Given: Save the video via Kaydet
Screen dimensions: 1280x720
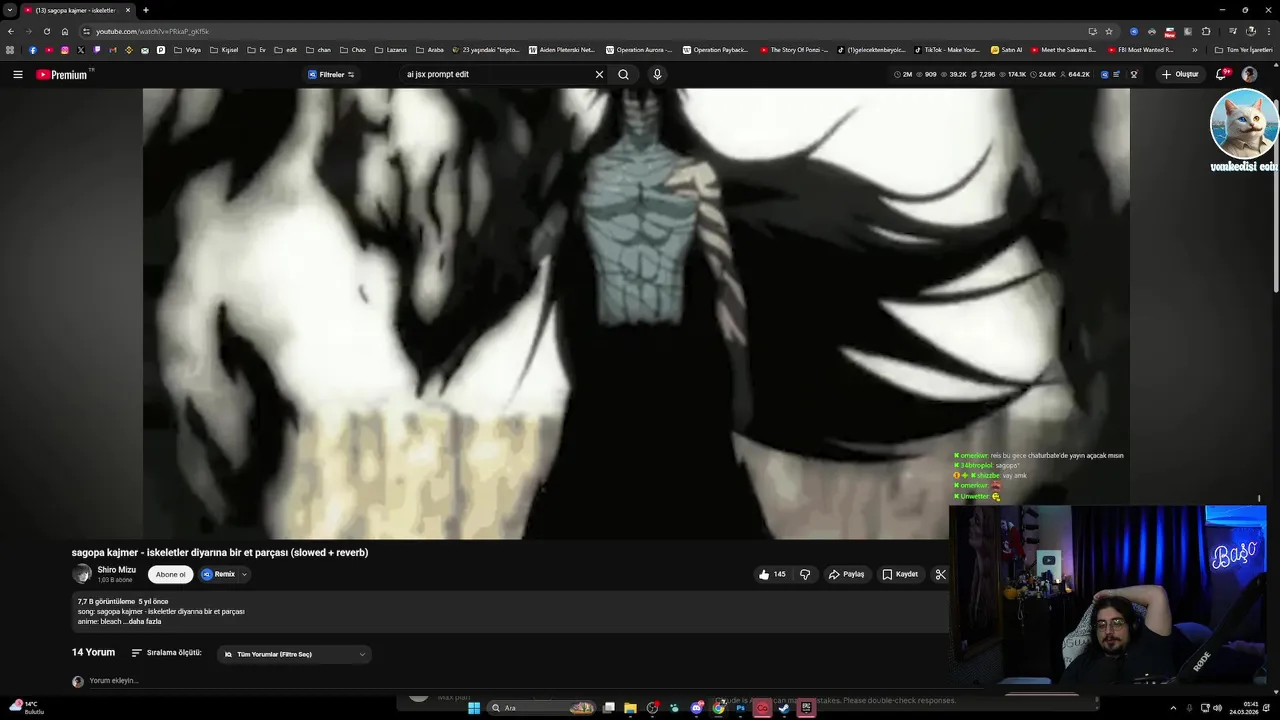Looking at the screenshot, I should point(900,574).
